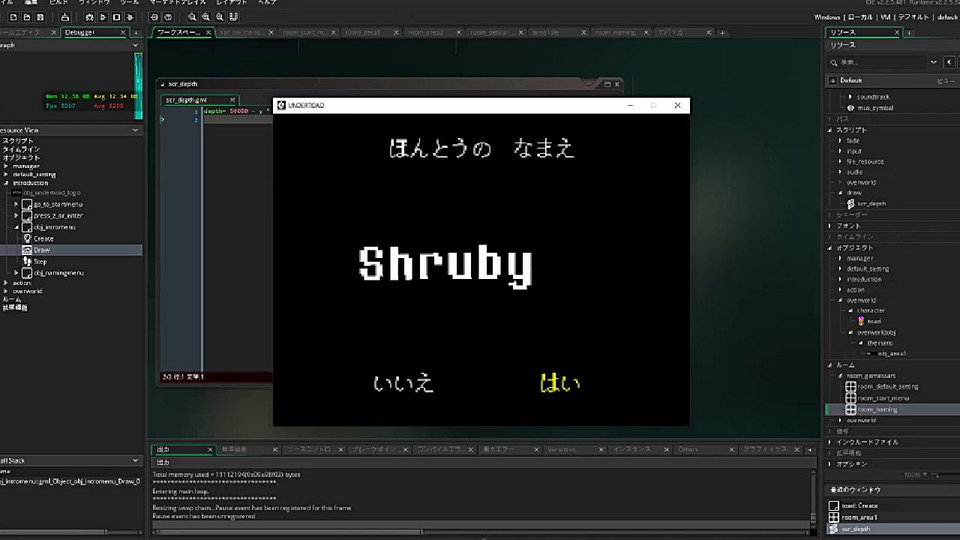Image resolution: width=960 pixels, height=540 pixels.
Task: Expand default_setting folder in Resource View
Action: (x=6, y=174)
